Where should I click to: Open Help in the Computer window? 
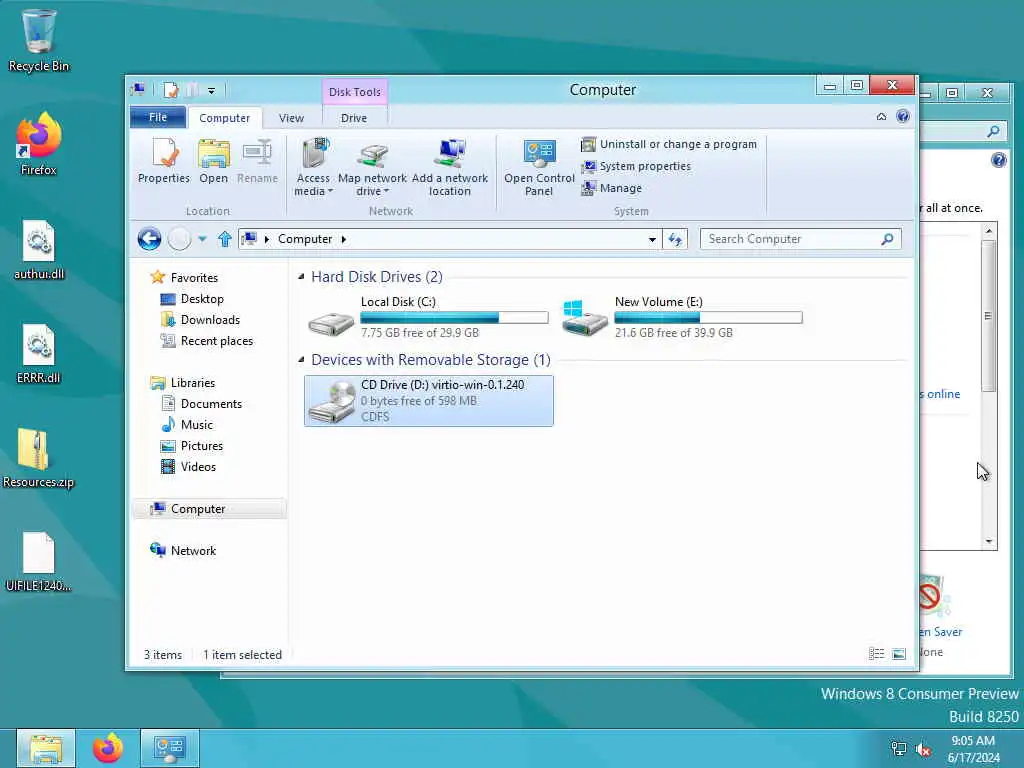pyautogui.click(x=903, y=116)
